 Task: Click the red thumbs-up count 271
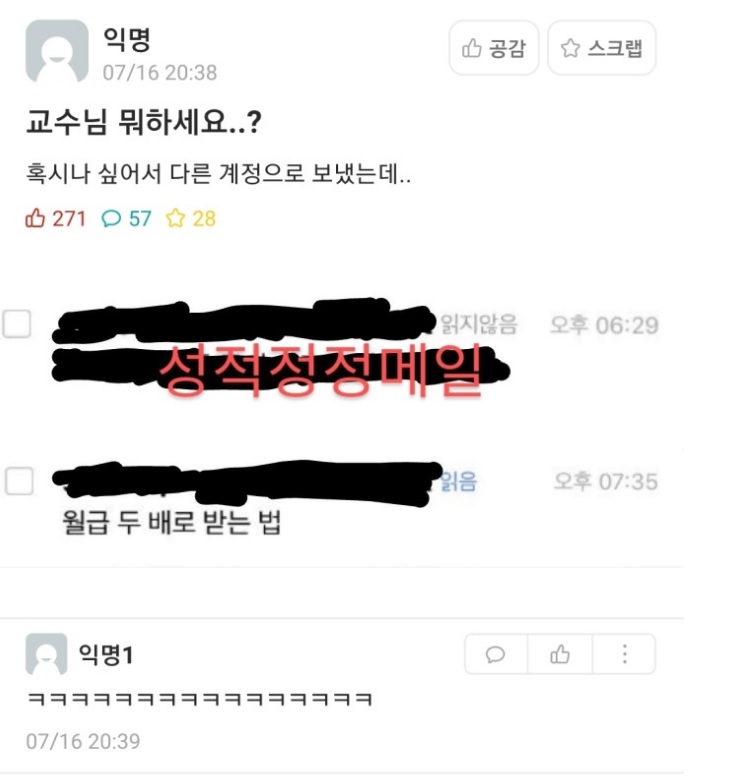tap(56, 219)
